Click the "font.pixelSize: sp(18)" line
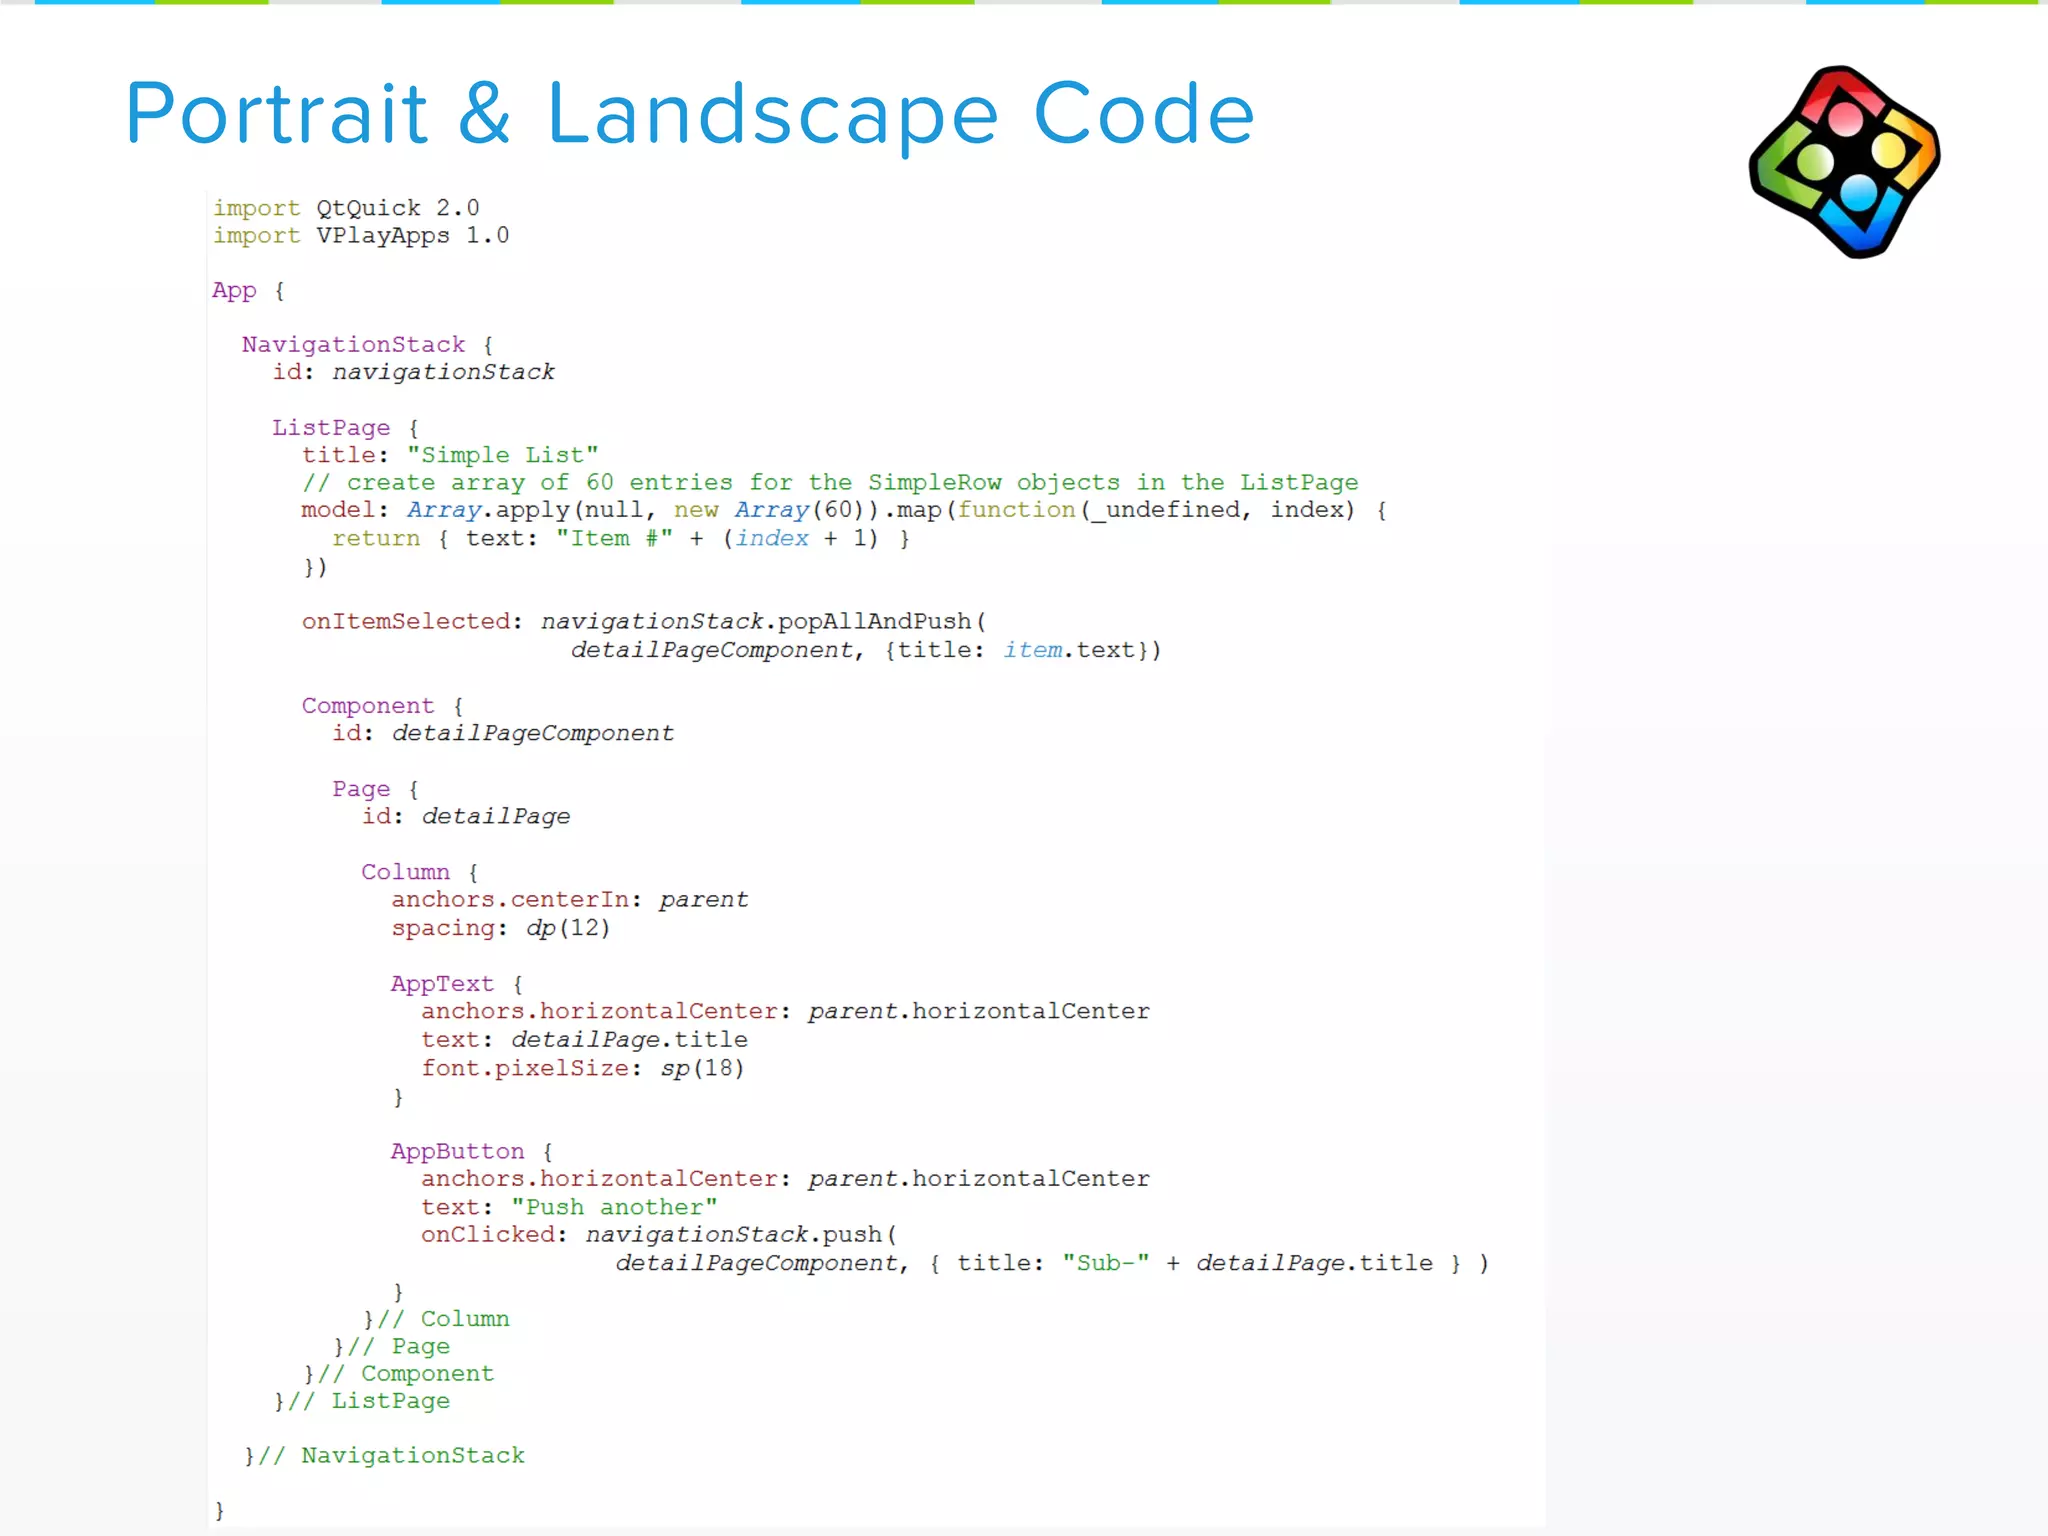Viewport: 2048px width, 1536px height. 583,1068
